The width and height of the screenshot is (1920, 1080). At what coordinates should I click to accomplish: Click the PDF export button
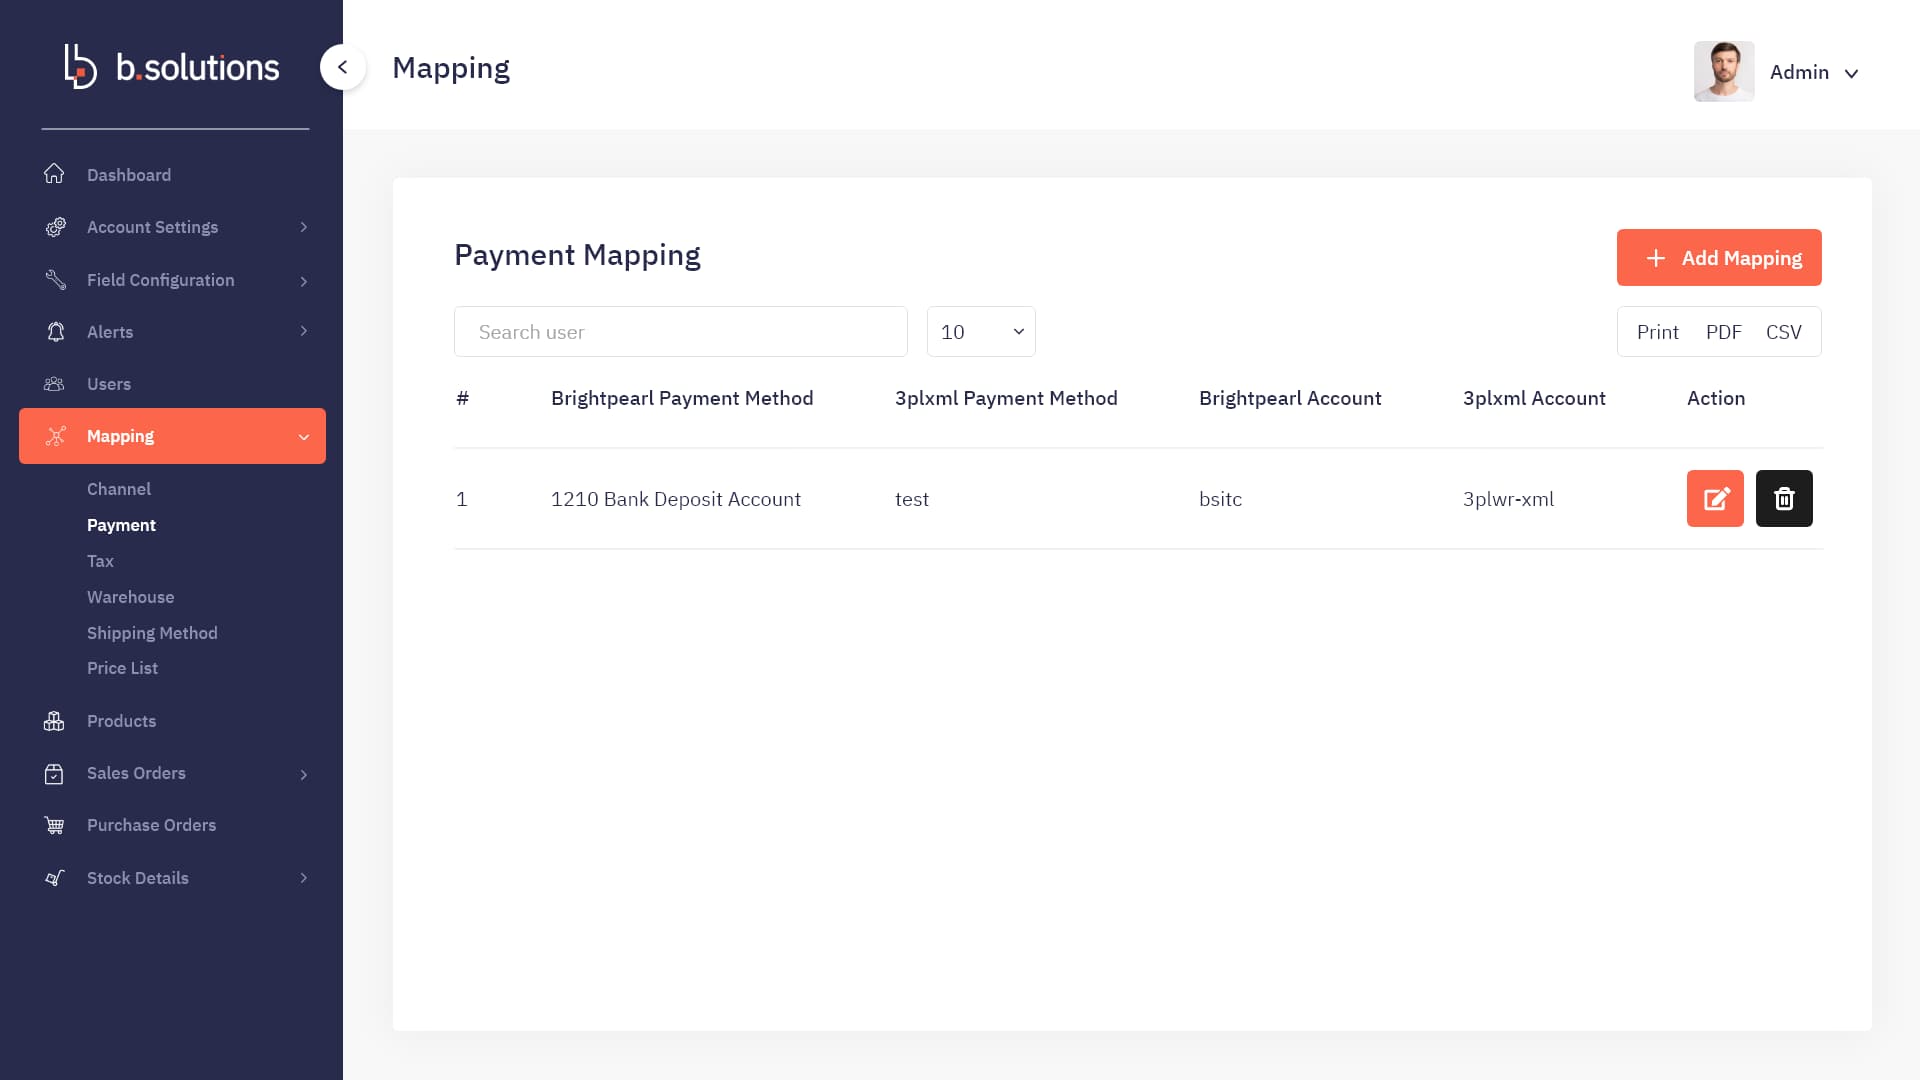click(x=1724, y=332)
